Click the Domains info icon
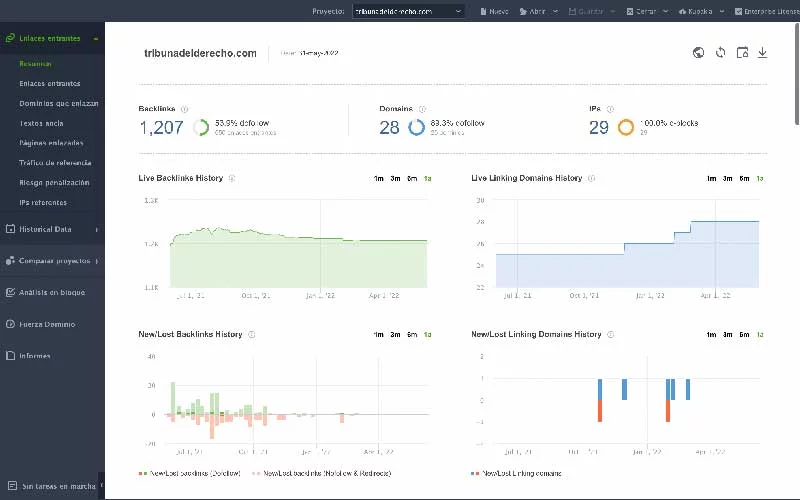This screenshot has width=800, height=500. click(422, 109)
